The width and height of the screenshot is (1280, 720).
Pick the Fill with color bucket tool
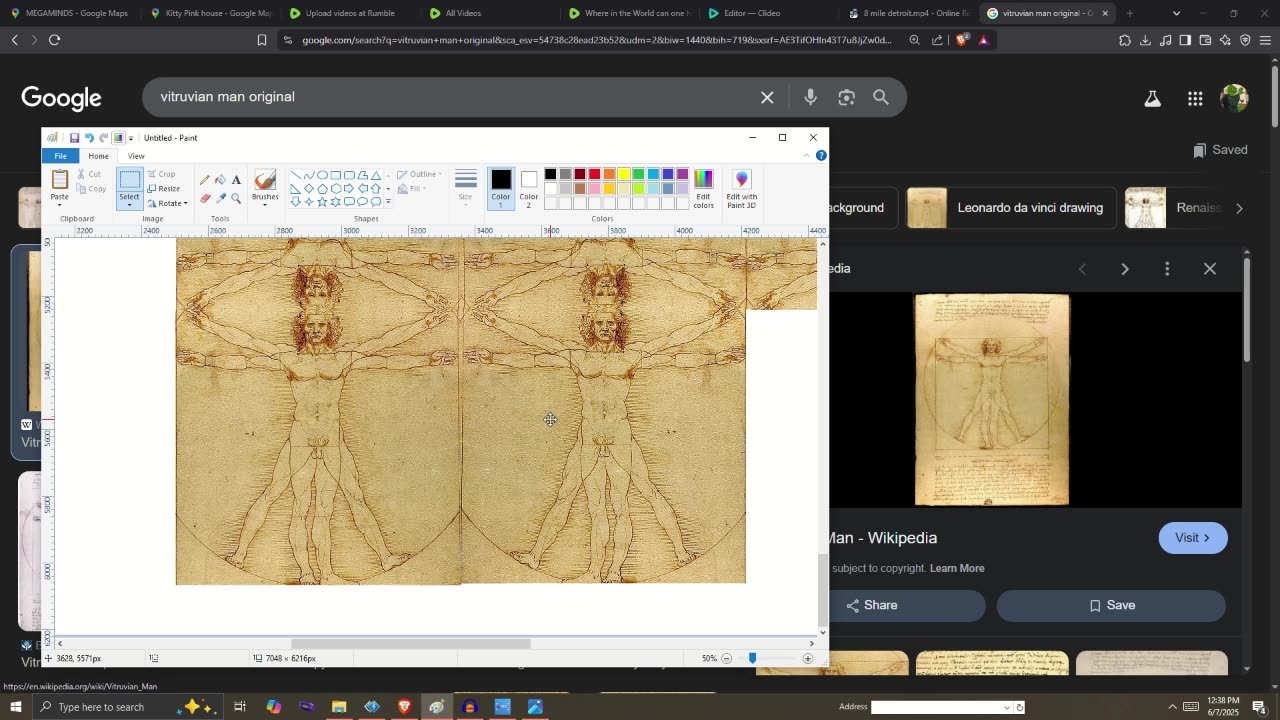(220, 180)
